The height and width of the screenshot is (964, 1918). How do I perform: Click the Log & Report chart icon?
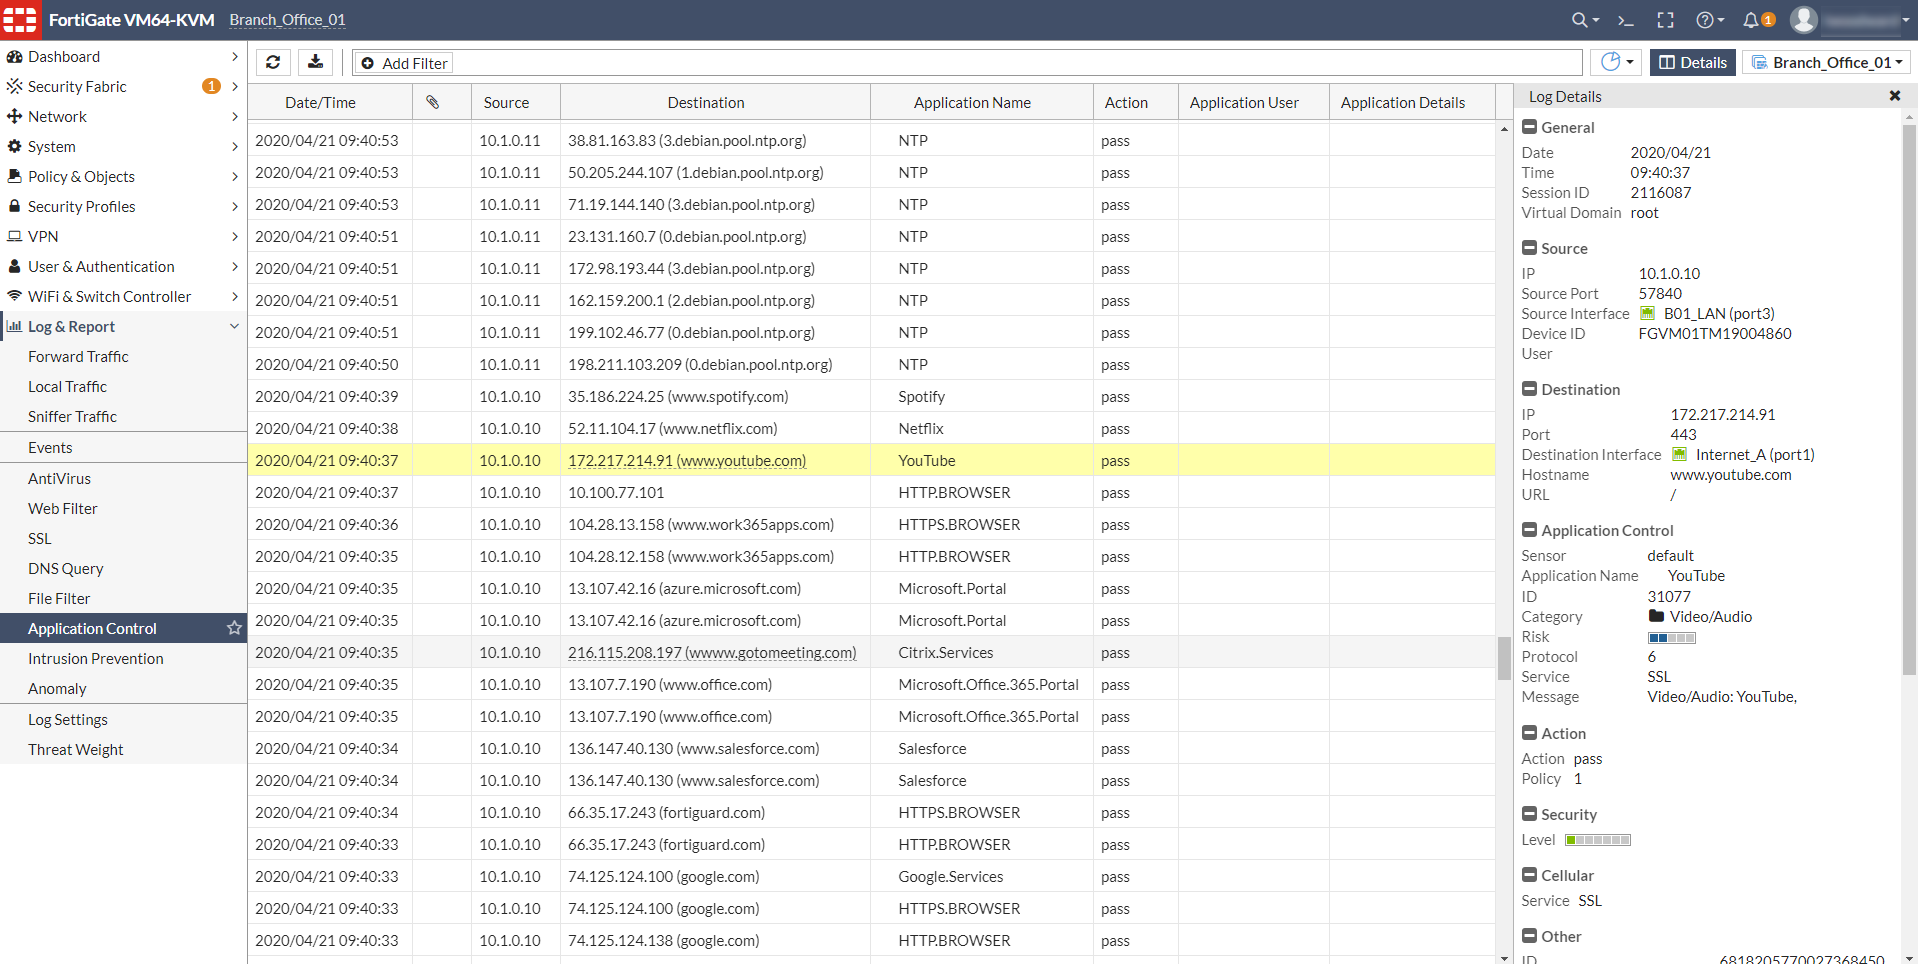(x=14, y=327)
